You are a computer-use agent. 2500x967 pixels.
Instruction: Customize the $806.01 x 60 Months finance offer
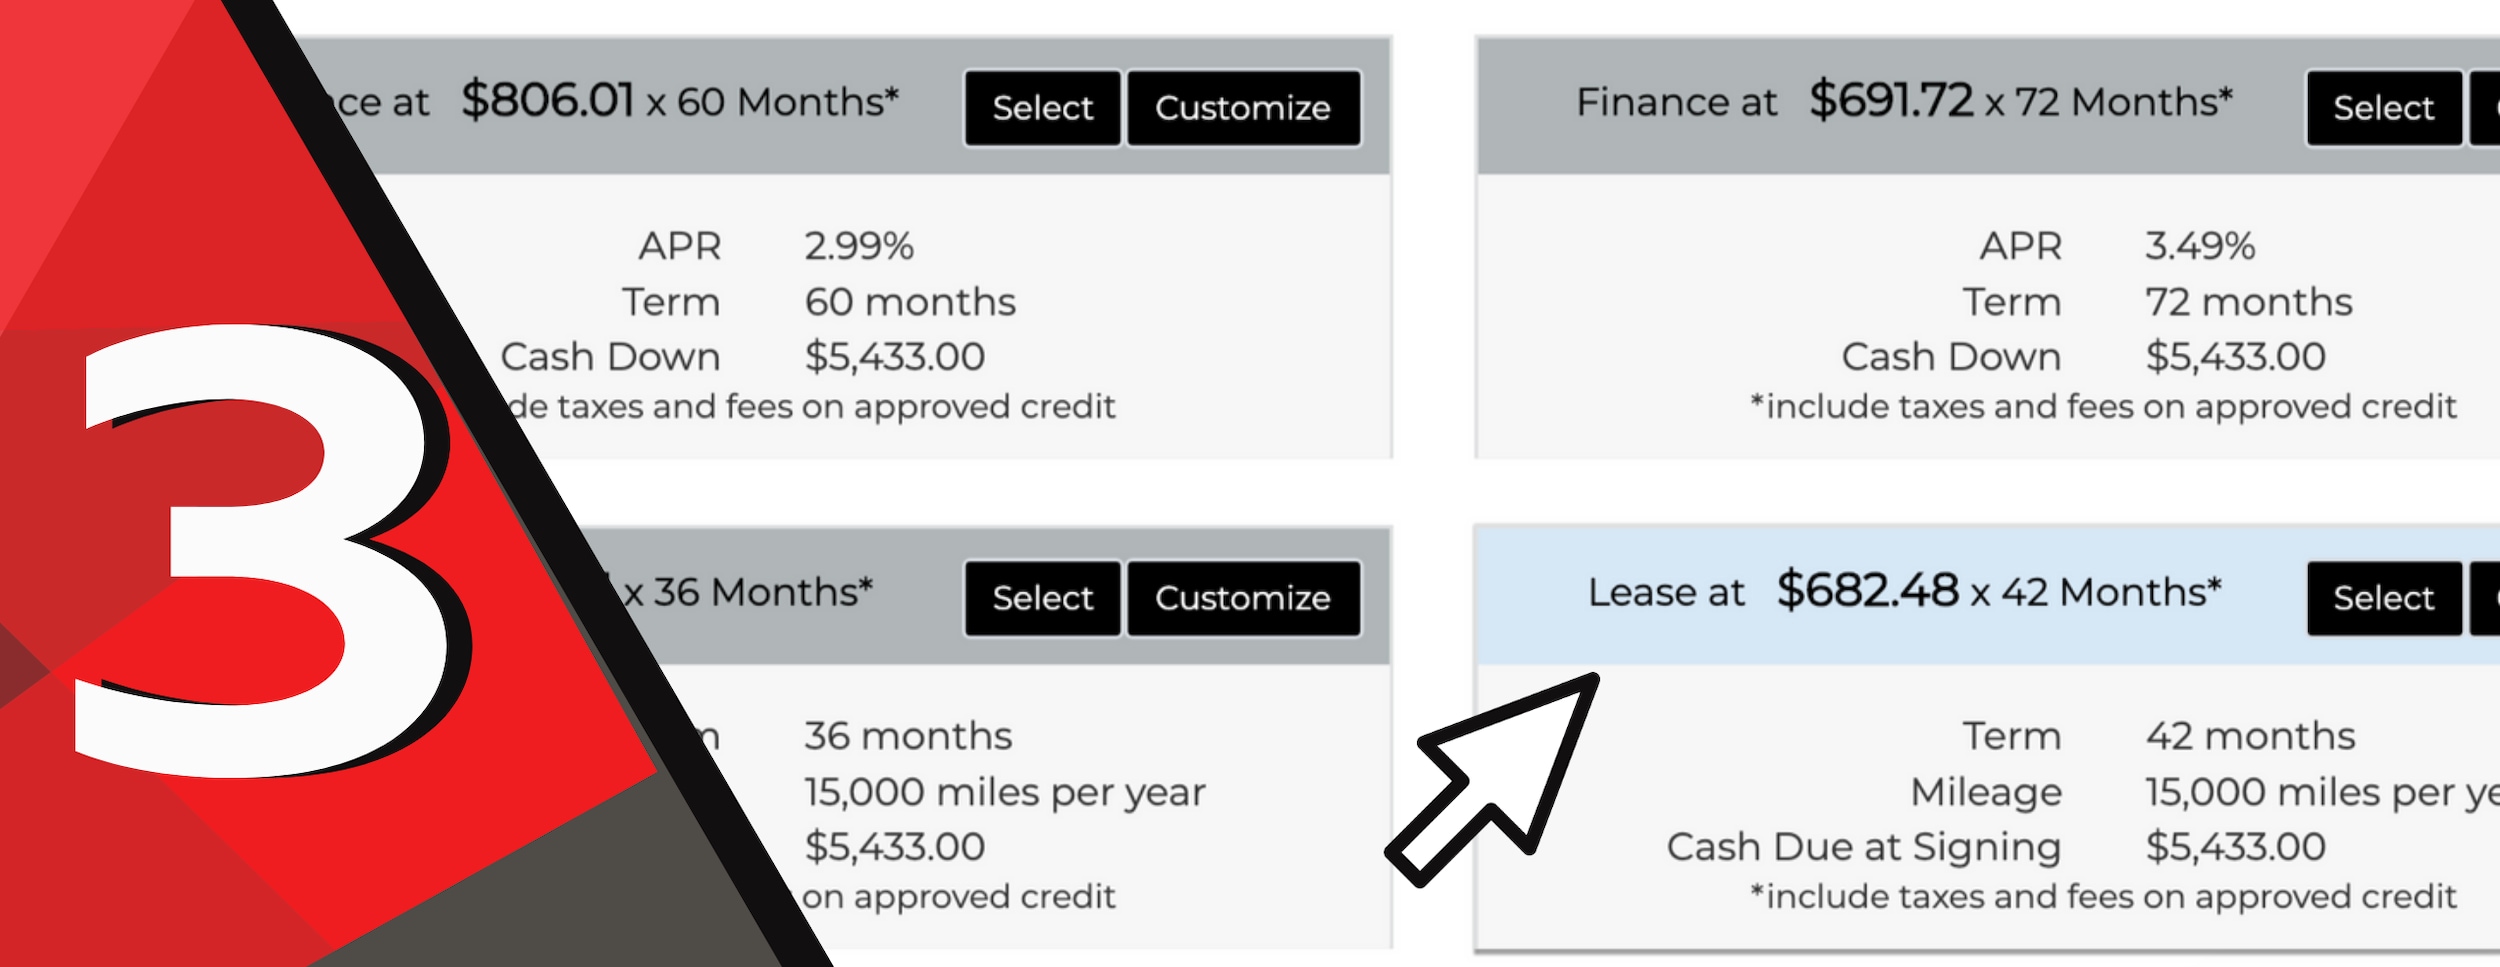[1243, 108]
